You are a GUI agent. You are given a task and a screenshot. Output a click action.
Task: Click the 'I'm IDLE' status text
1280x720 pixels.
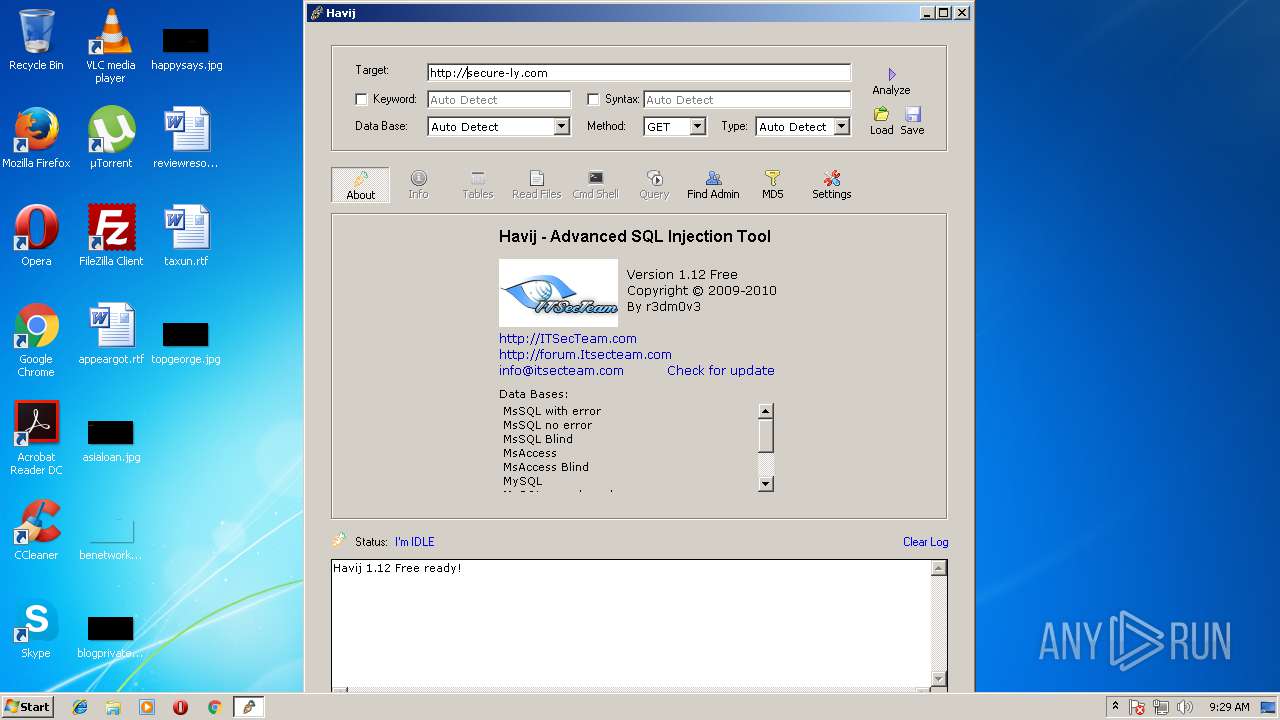[x=414, y=542]
